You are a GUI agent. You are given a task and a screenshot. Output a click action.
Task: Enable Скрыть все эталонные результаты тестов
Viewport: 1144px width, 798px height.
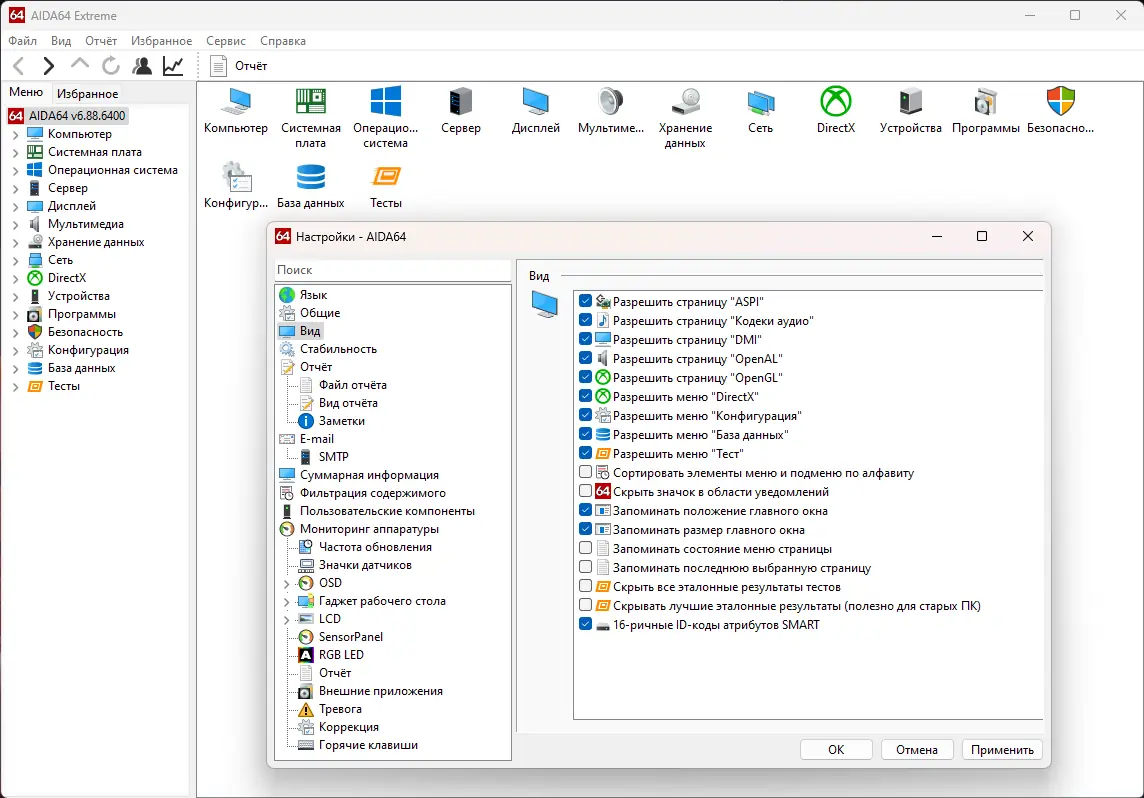(x=585, y=585)
